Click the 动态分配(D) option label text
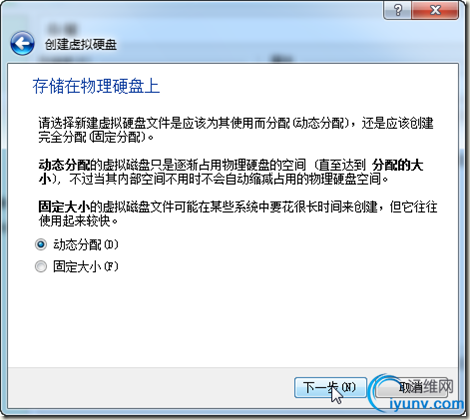This screenshot has width=470, height=420. 86,245
